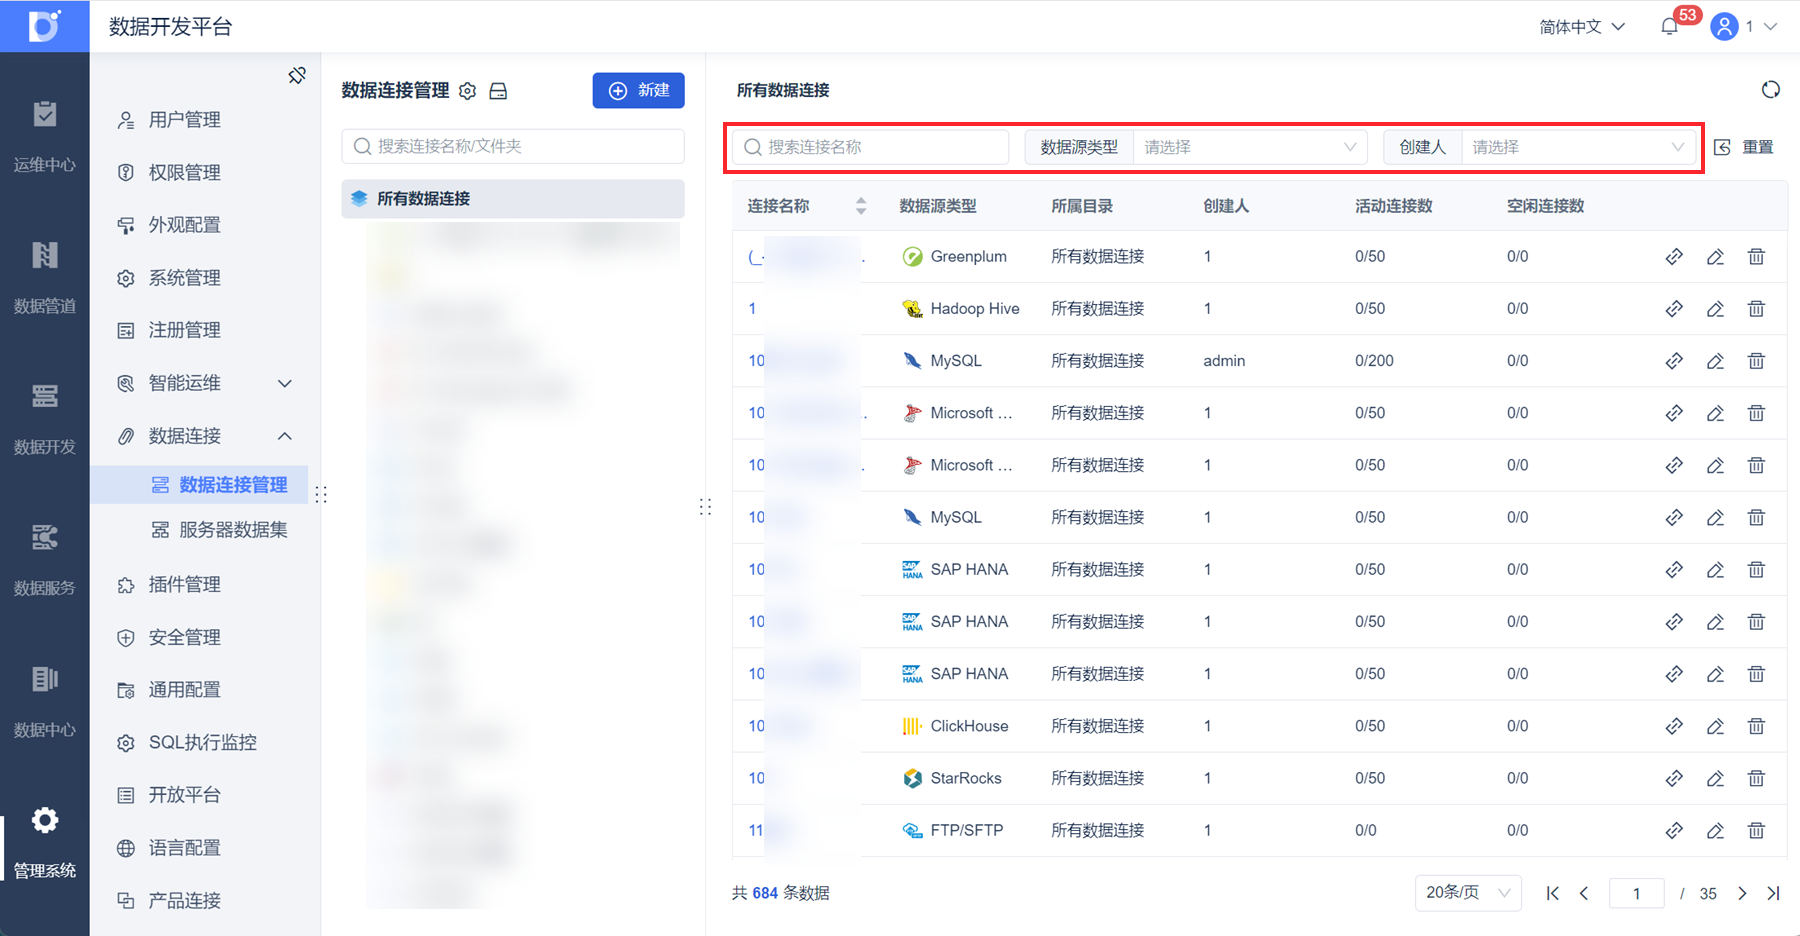This screenshot has width=1800, height=936.
Task: Open the 简体中文 language dropdown
Action: 1582,27
